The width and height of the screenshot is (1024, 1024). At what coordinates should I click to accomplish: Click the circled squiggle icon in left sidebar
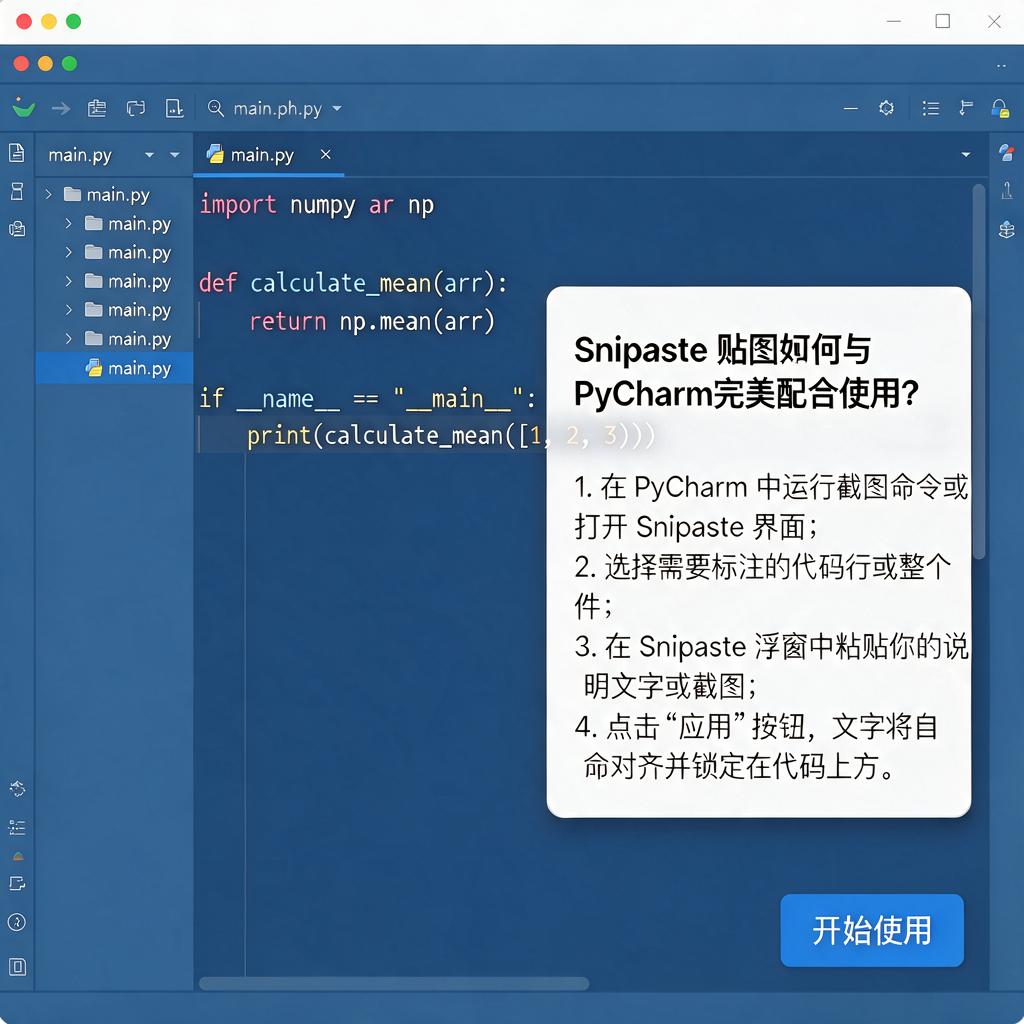click(17, 922)
